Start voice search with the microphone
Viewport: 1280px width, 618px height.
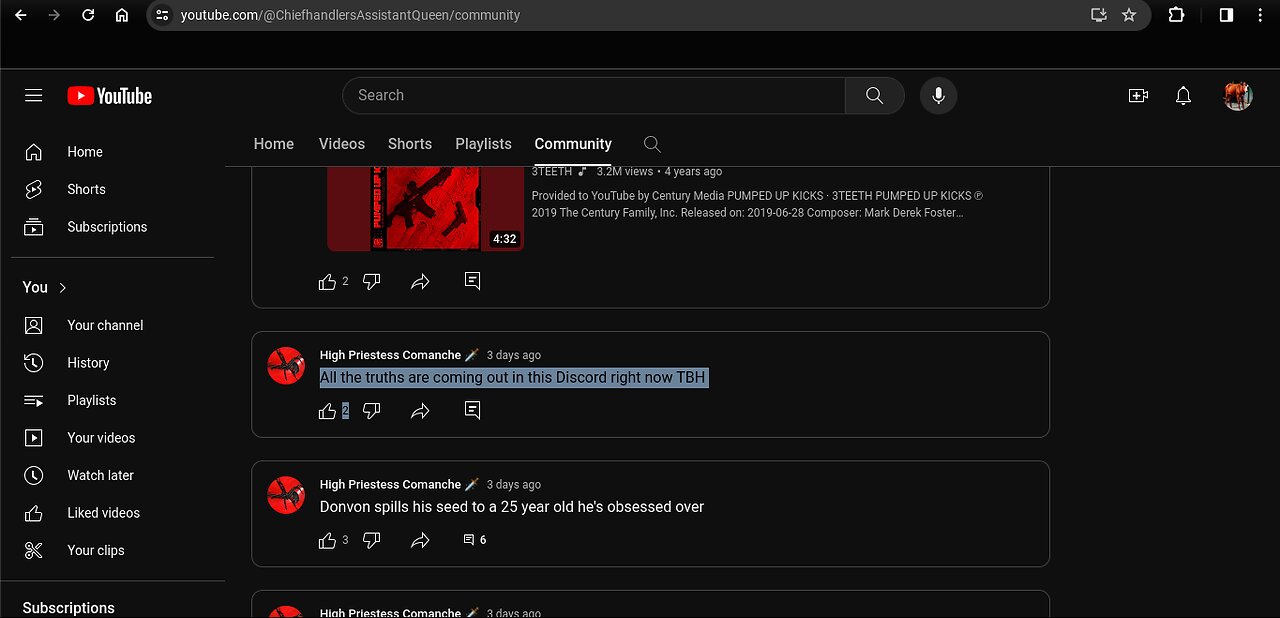pyautogui.click(x=938, y=95)
